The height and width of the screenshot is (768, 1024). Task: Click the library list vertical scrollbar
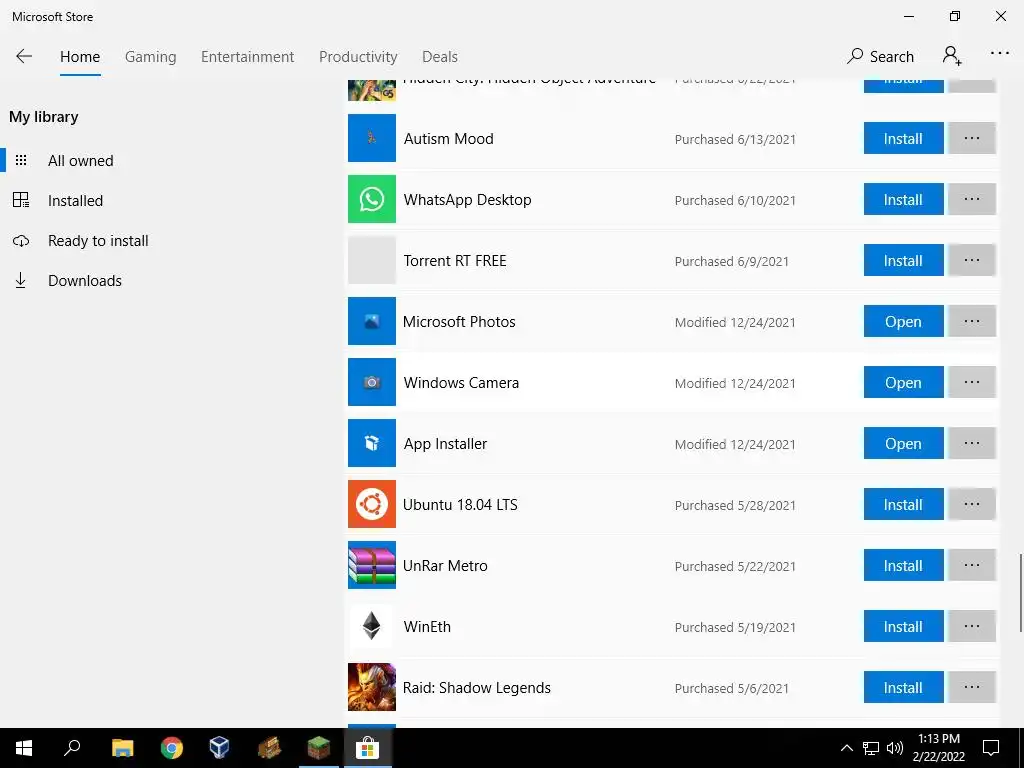pyautogui.click(x=1020, y=593)
